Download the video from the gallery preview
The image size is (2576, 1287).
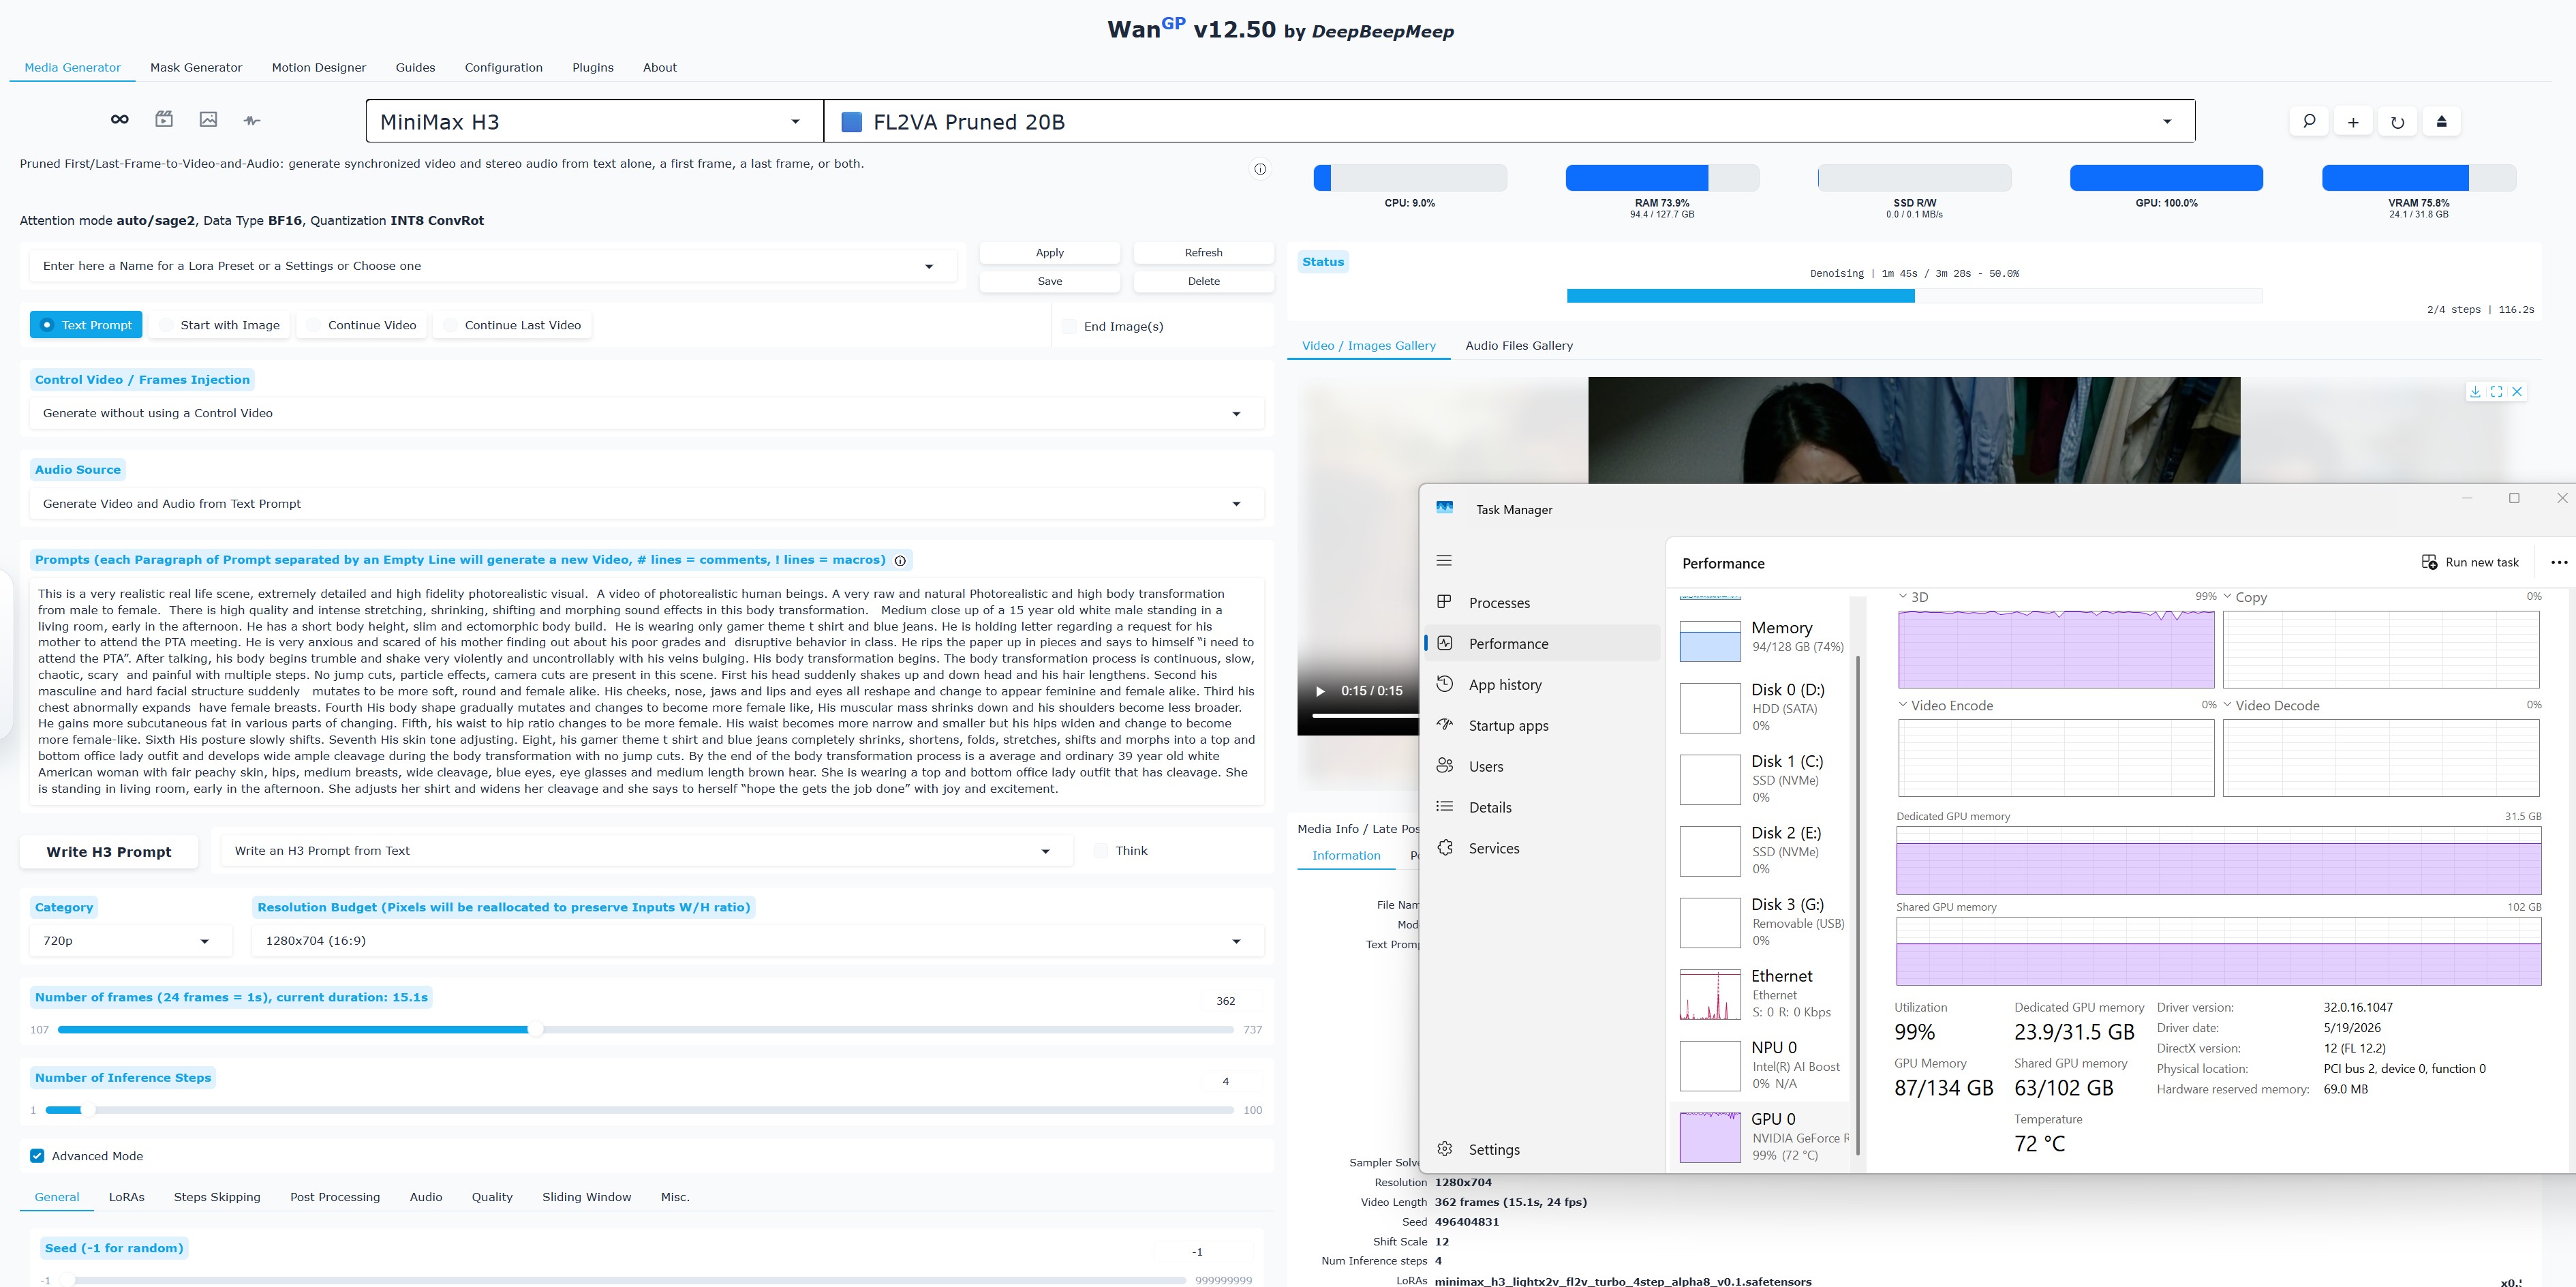(2475, 392)
